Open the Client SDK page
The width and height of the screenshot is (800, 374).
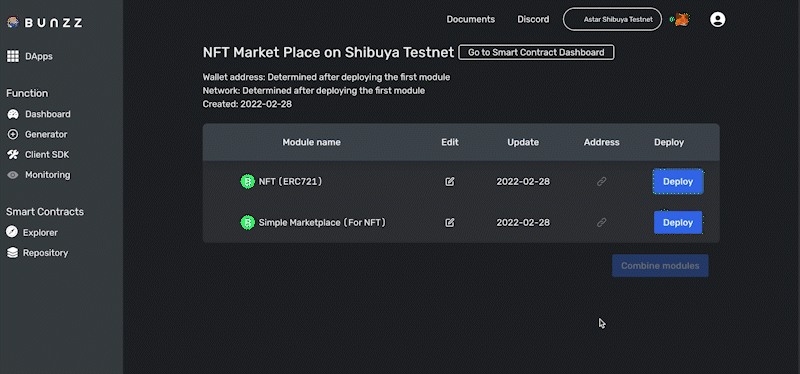pyautogui.click(x=38, y=155)
